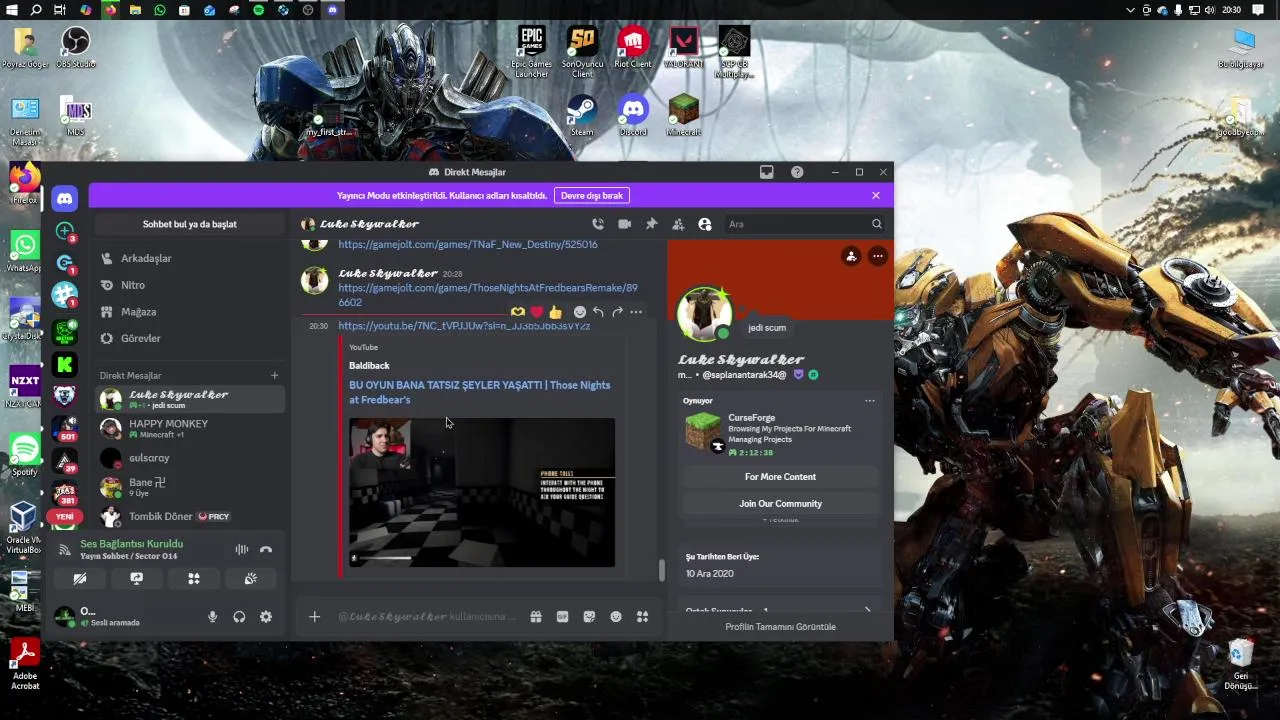Click the Devre dışı bırak button
Viewport: 1280px width, 720px height.
pyautogui.click(x=592, y=196)
